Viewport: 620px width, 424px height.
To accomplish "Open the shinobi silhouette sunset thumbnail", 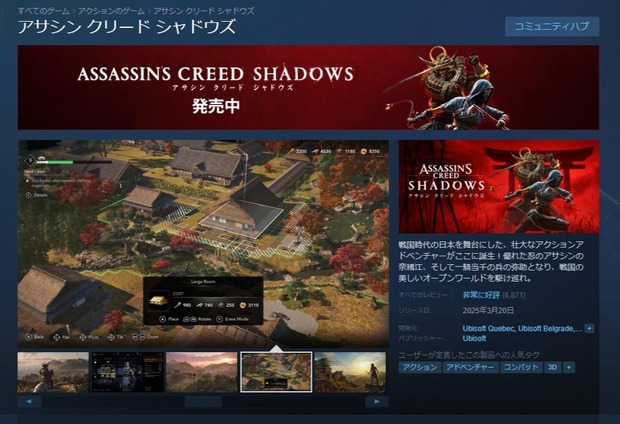I will [350, 372].
